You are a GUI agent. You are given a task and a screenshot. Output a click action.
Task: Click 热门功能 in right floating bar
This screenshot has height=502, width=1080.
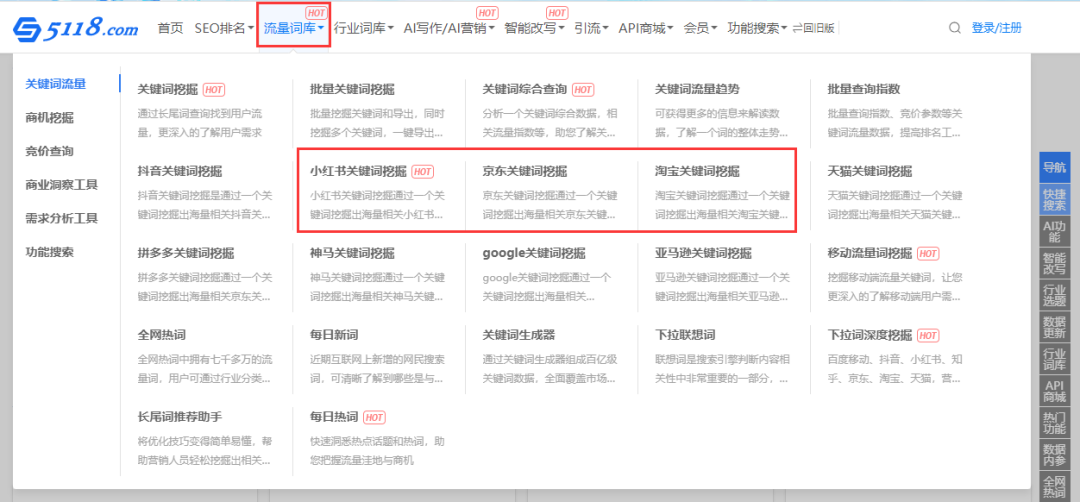(1054, 422)
